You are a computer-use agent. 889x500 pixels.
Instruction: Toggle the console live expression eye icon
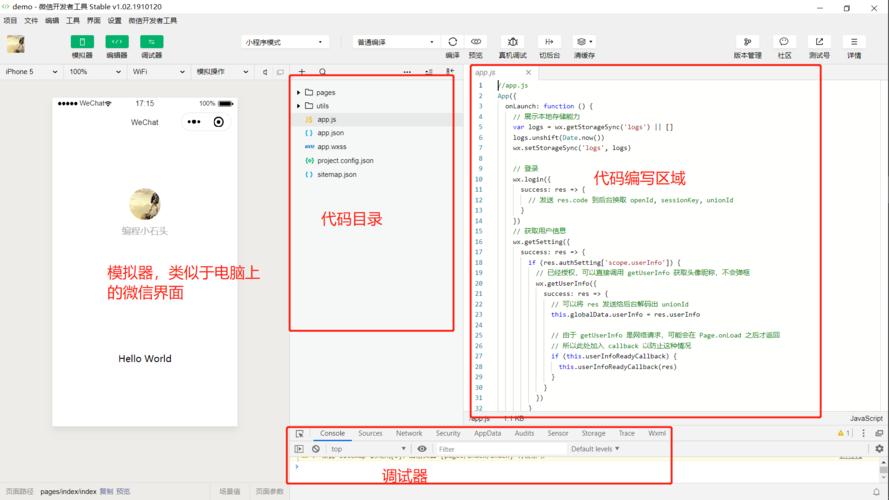click(x=422, y=449)
